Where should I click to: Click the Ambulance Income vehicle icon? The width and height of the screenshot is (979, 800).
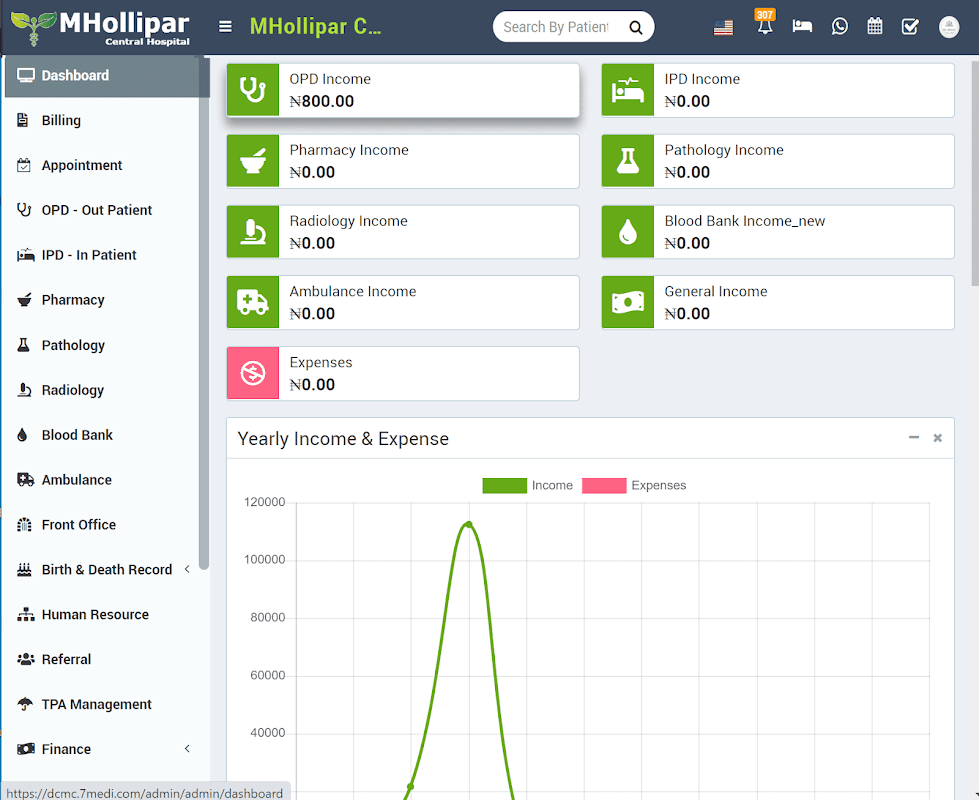point(253,302)
